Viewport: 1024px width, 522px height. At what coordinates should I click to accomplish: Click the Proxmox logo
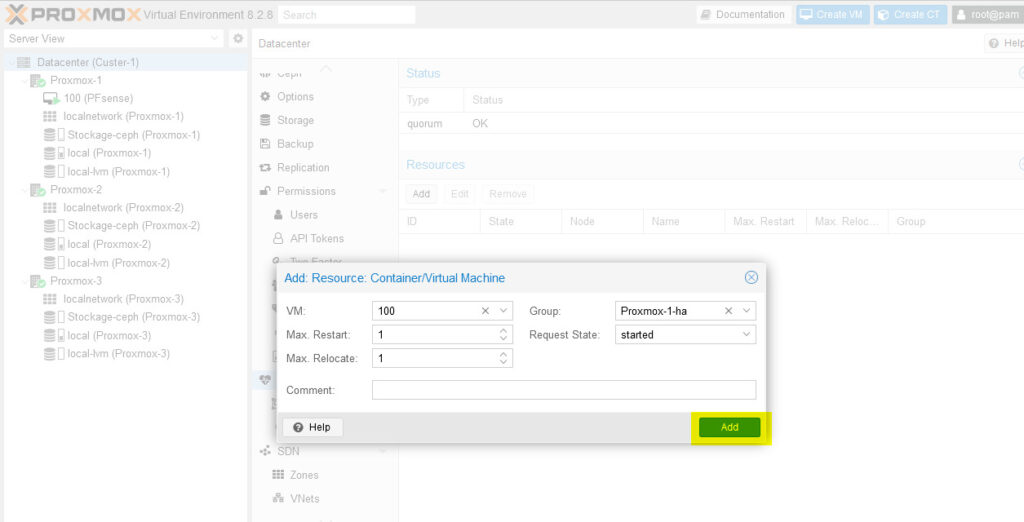click(73, 14)
